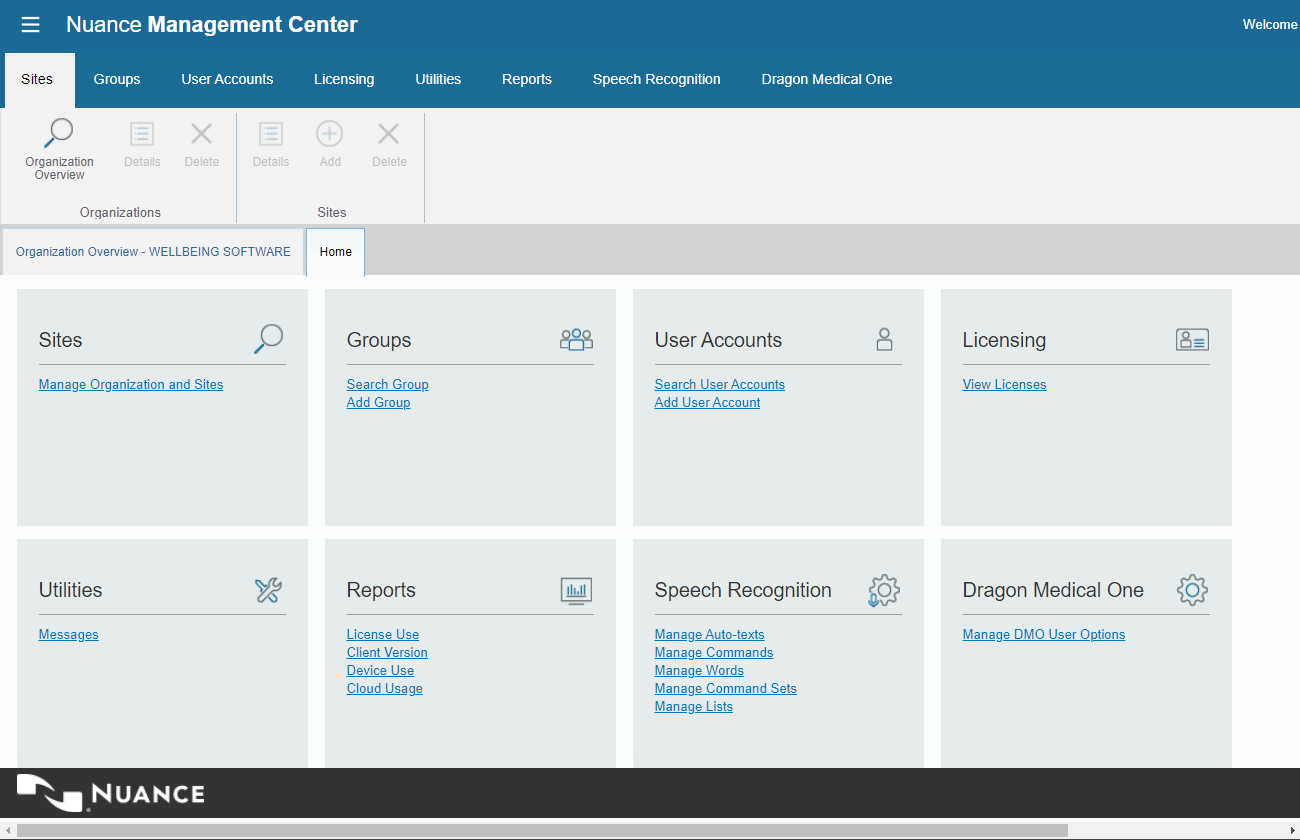Open the Groups ribbon tab
This screenshot has height=840, width=1300.
pyautogui.click(x=117, y=80)
